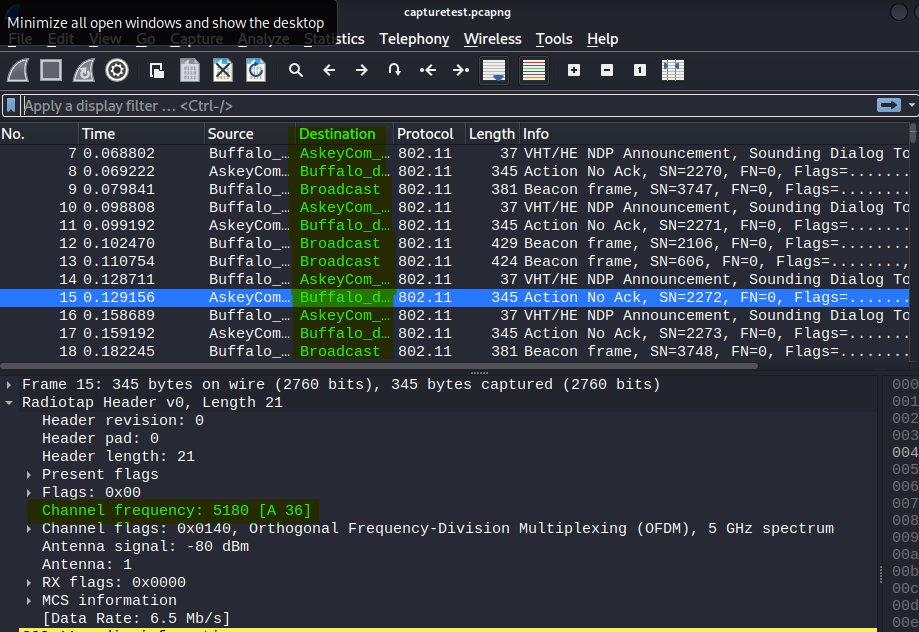Select packet 17 Action No Ack SN=2273
The width and height of the screenshot is (919, 632).
pyautogui.click(x=454, y=334)
